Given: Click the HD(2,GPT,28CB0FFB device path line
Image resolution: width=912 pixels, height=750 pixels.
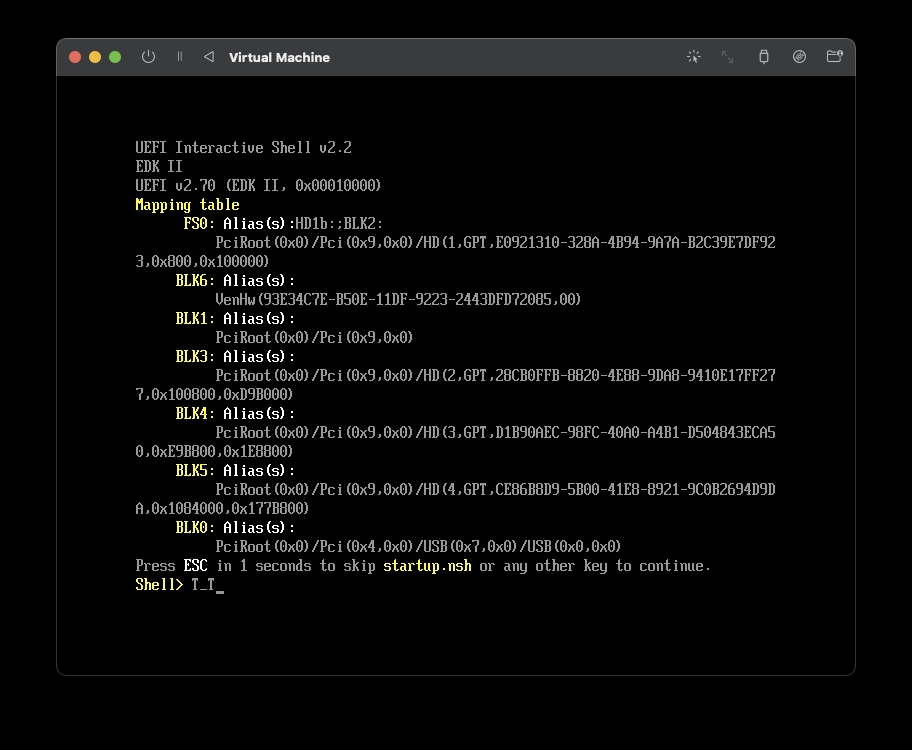Looking at the screenshot, I should point(496,376).
